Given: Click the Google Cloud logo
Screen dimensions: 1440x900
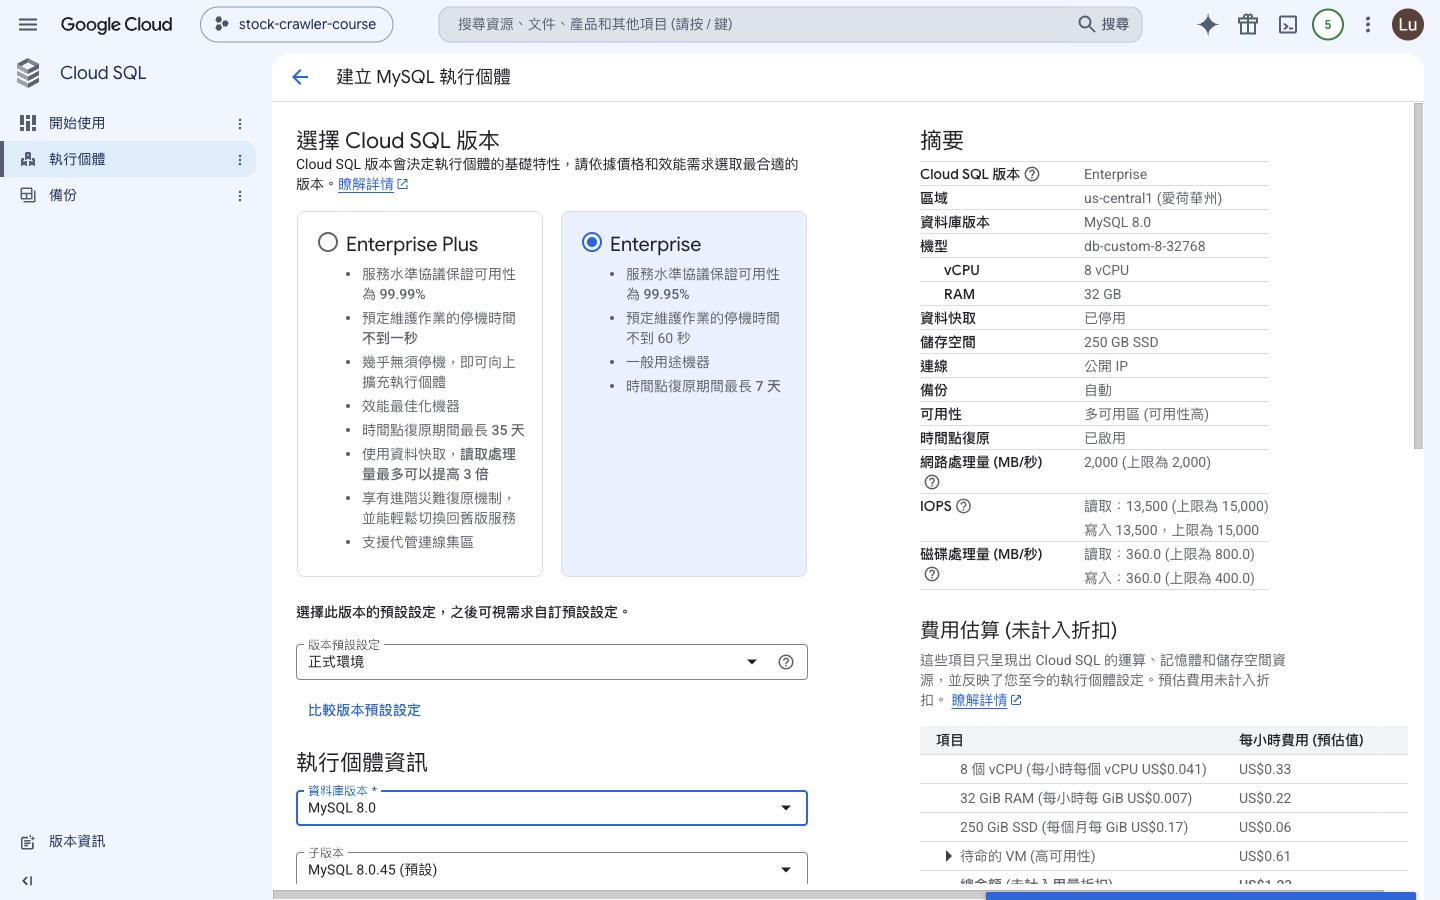Looking at the screenshot, I should [116, 24].
